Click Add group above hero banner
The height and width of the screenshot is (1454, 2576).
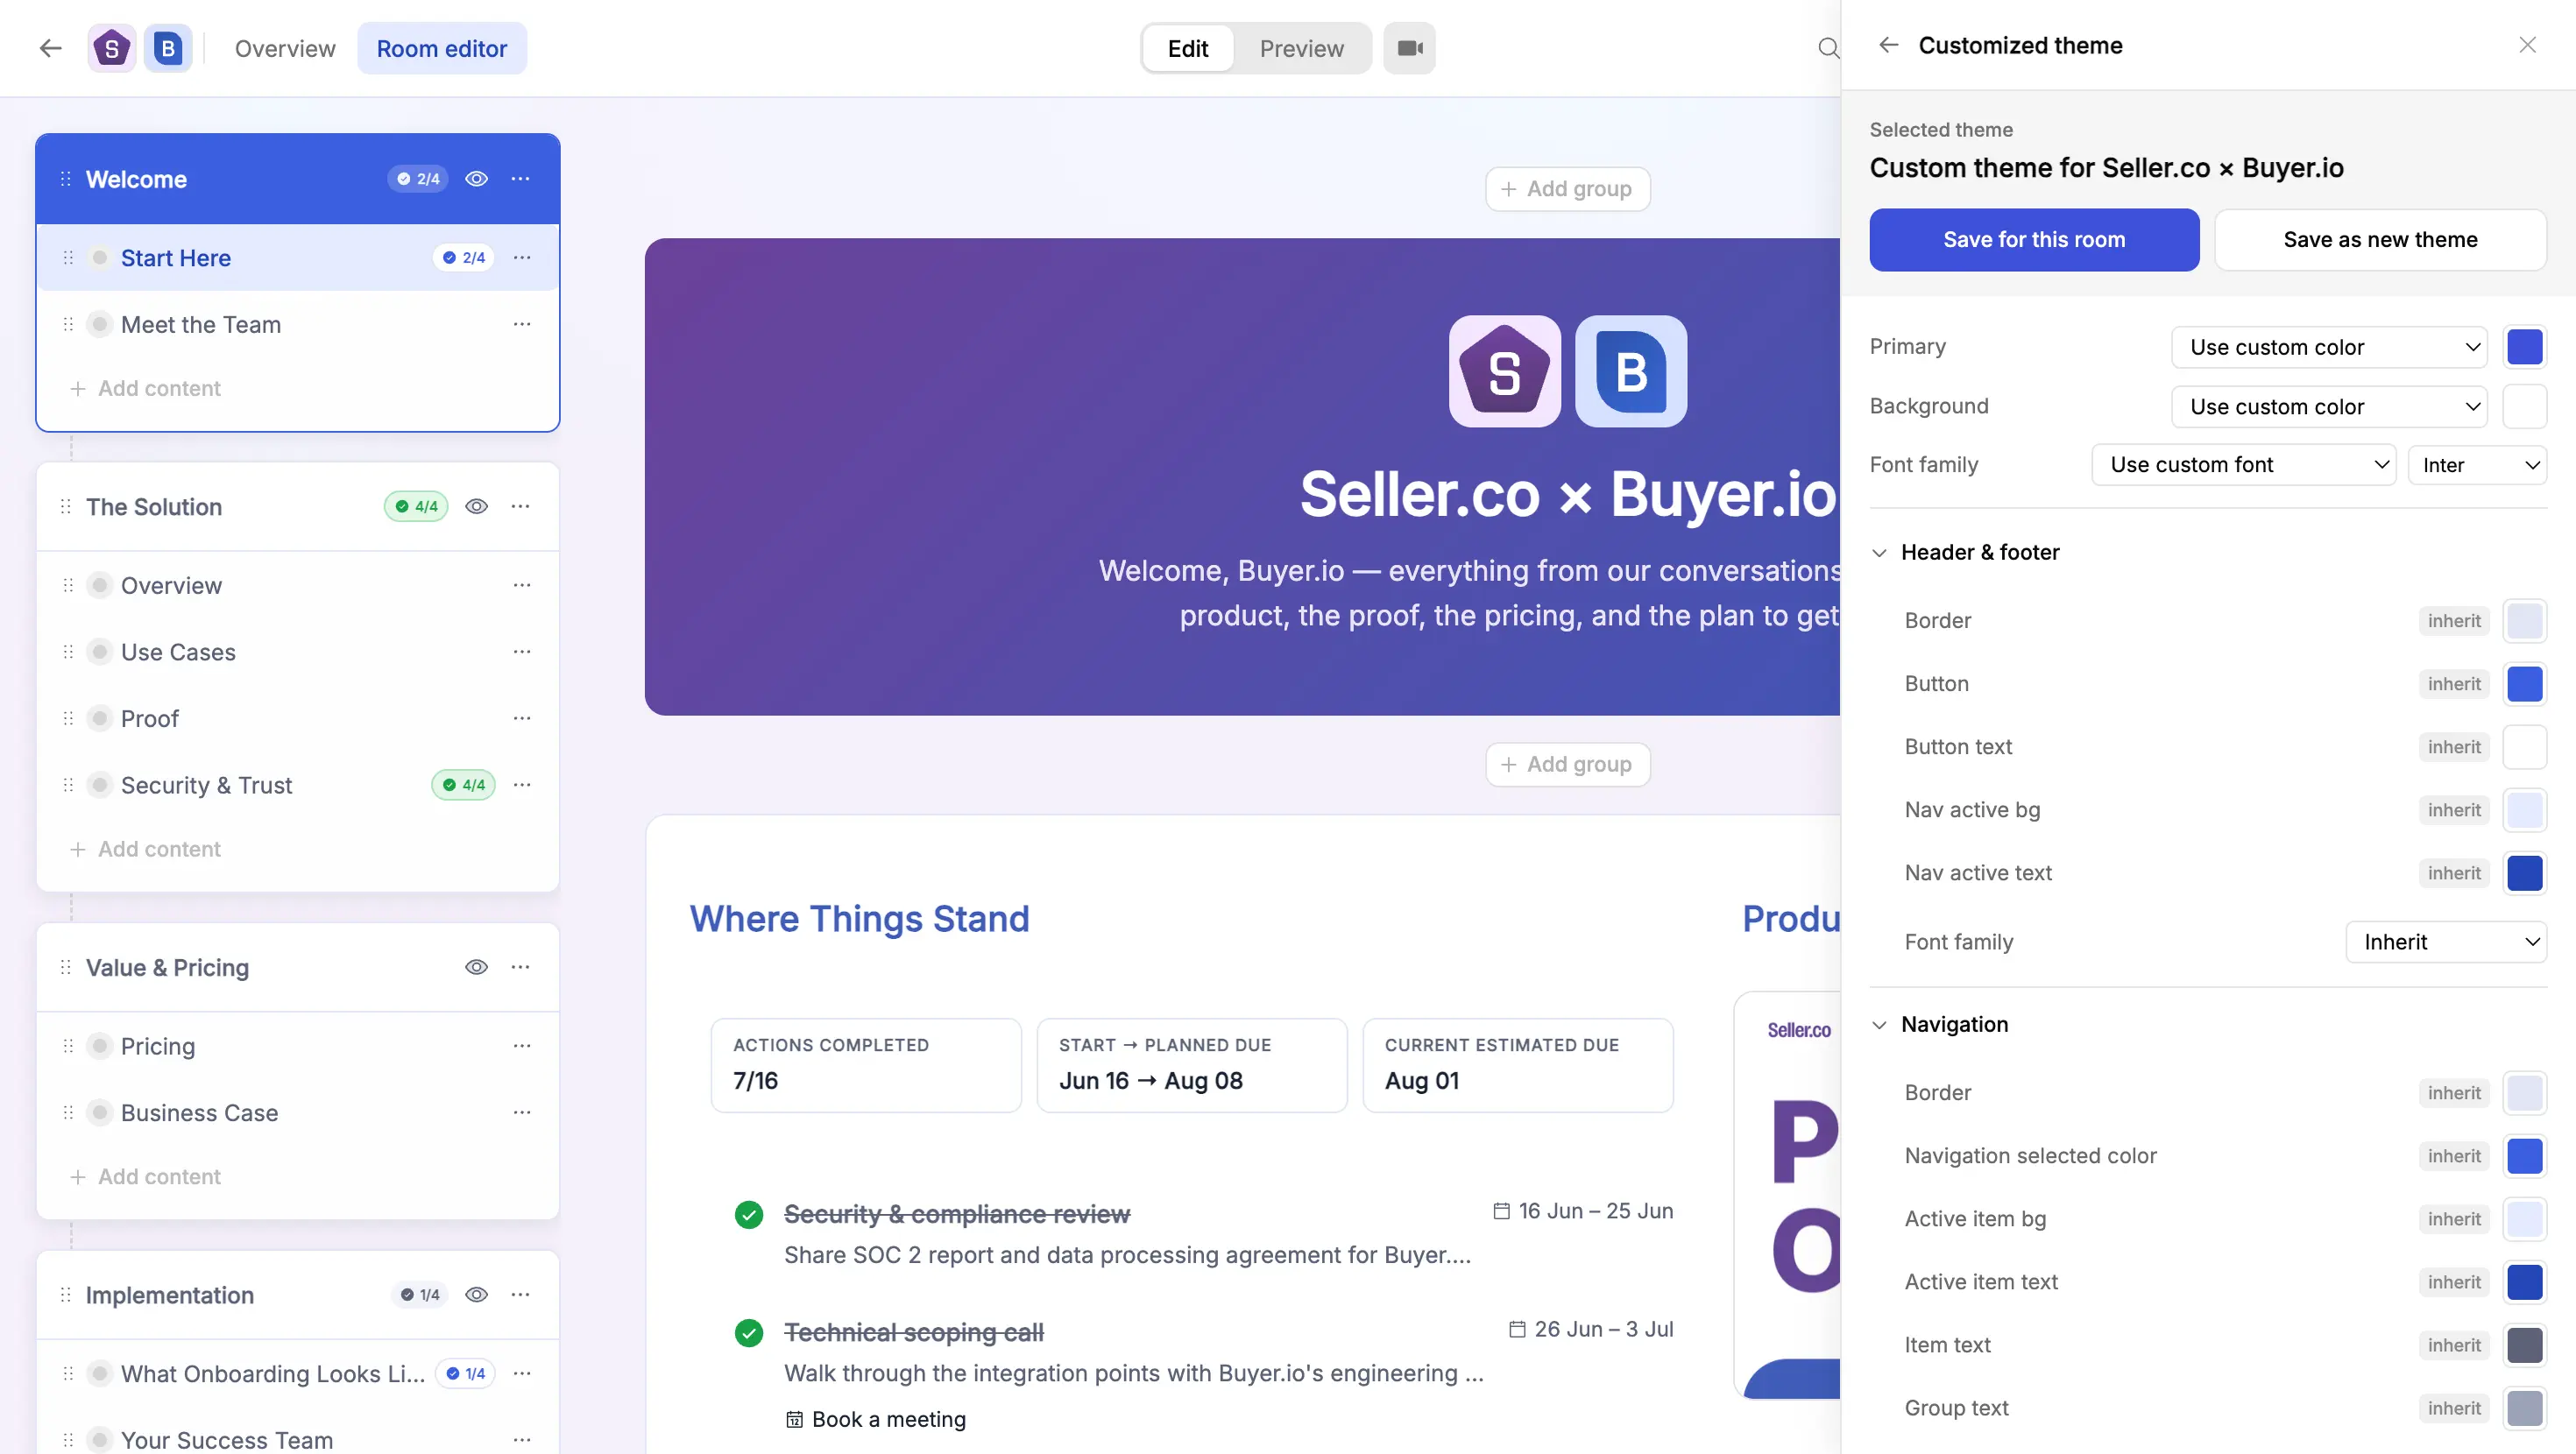click(x=1567, y=189)
